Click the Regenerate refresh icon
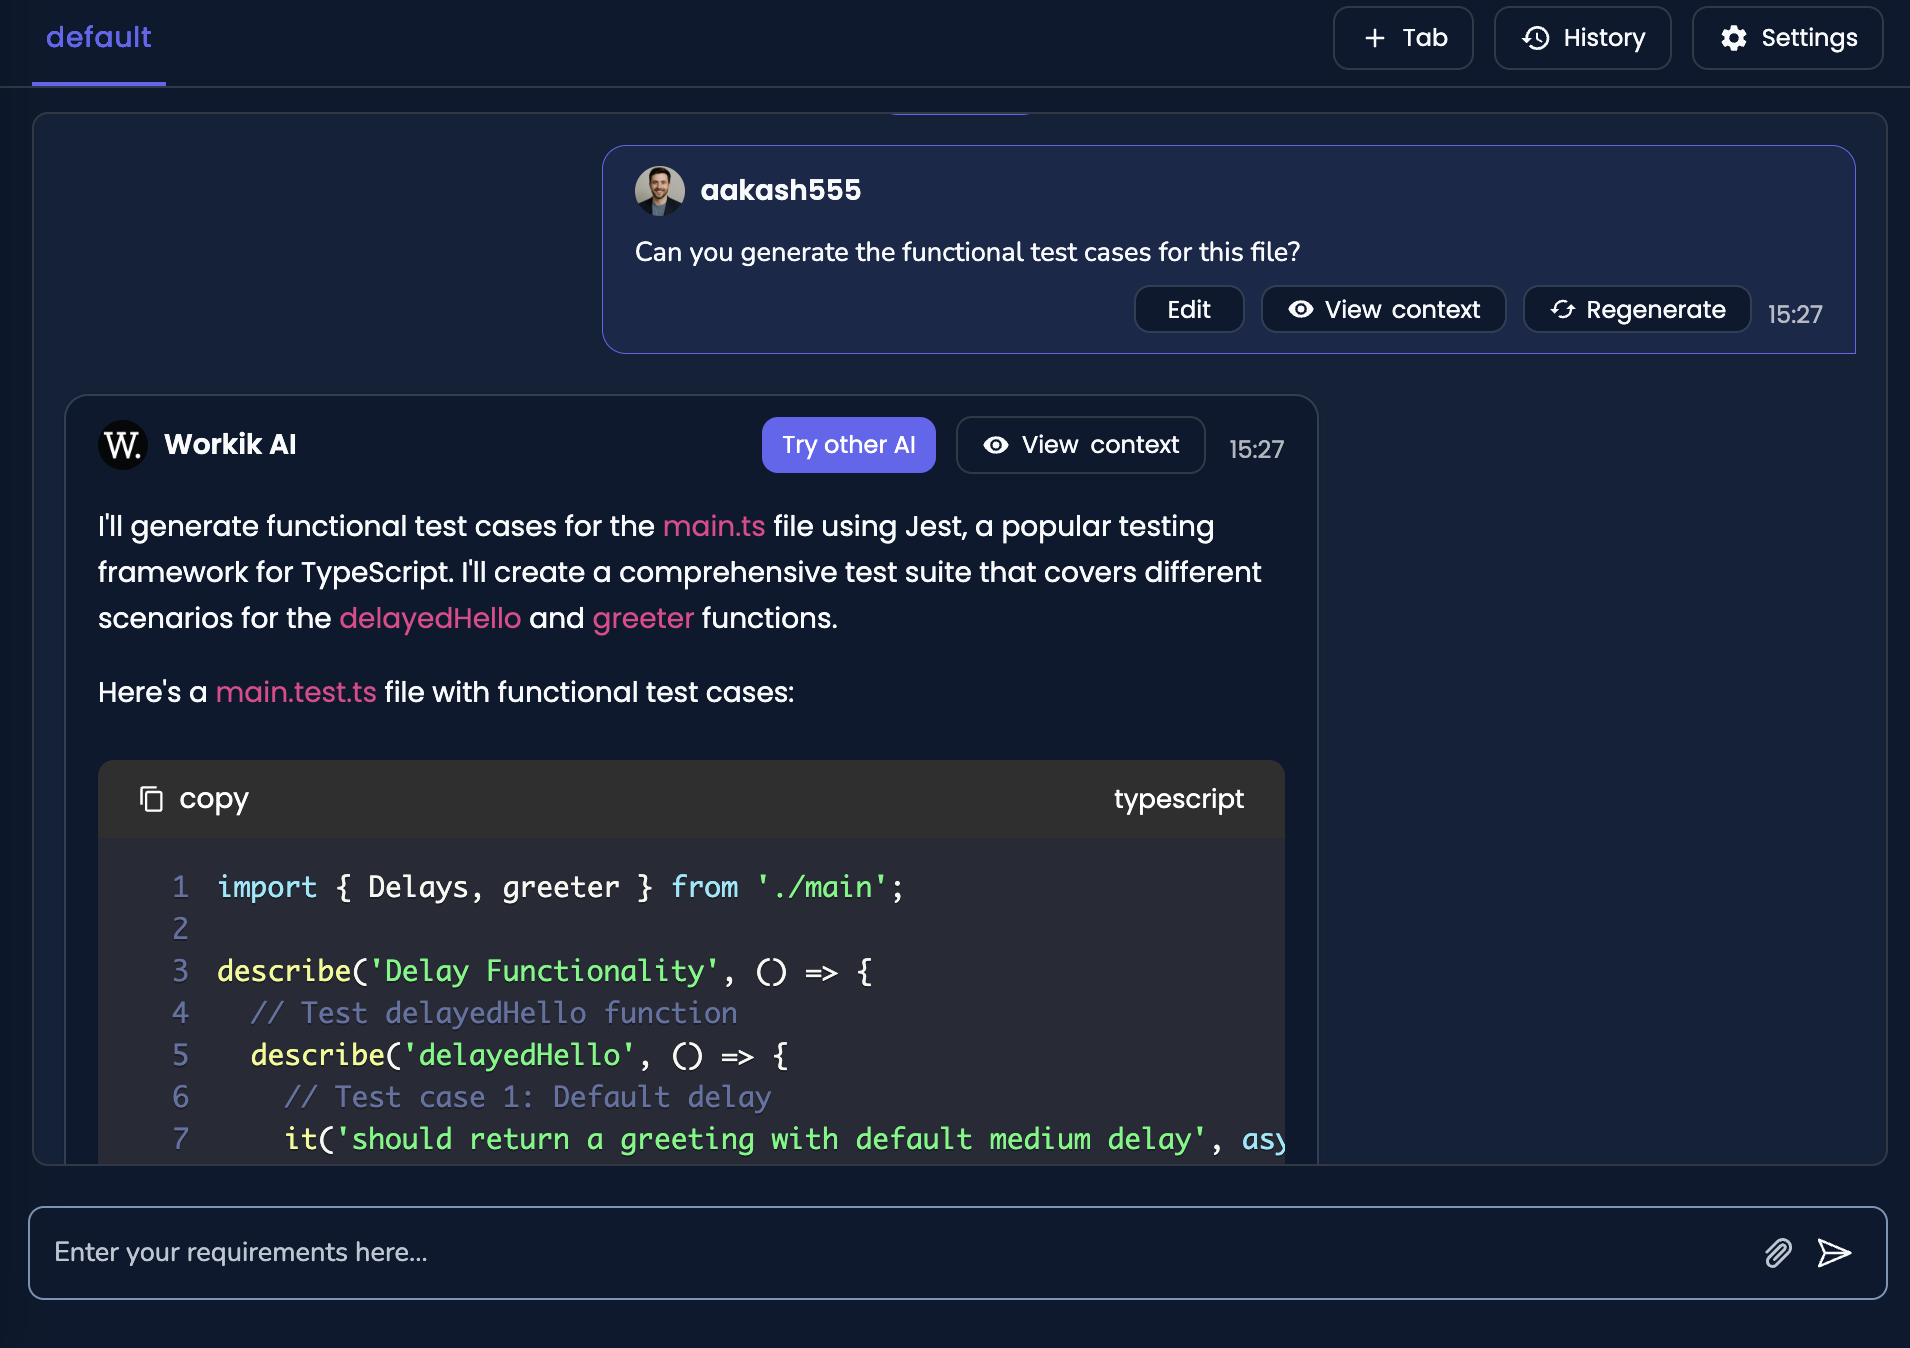1910x1348 pixels. [1563, 310]
